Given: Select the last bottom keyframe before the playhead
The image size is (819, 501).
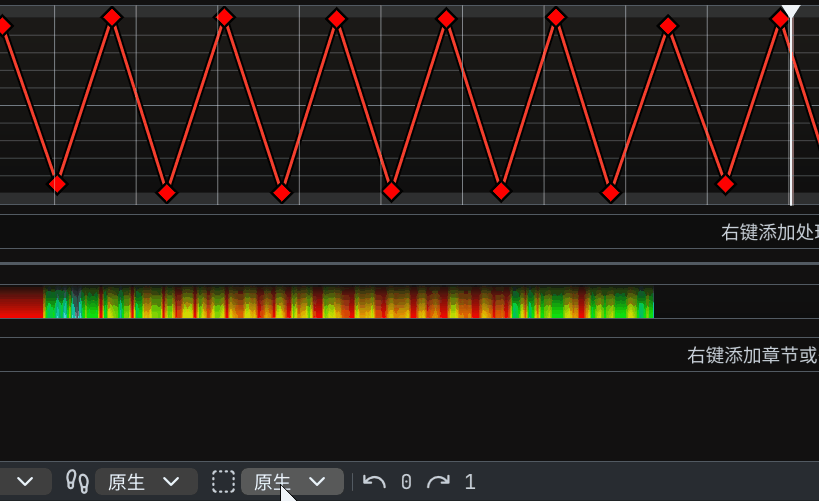Looking at the screenshot, I should (x=725, y=184).
